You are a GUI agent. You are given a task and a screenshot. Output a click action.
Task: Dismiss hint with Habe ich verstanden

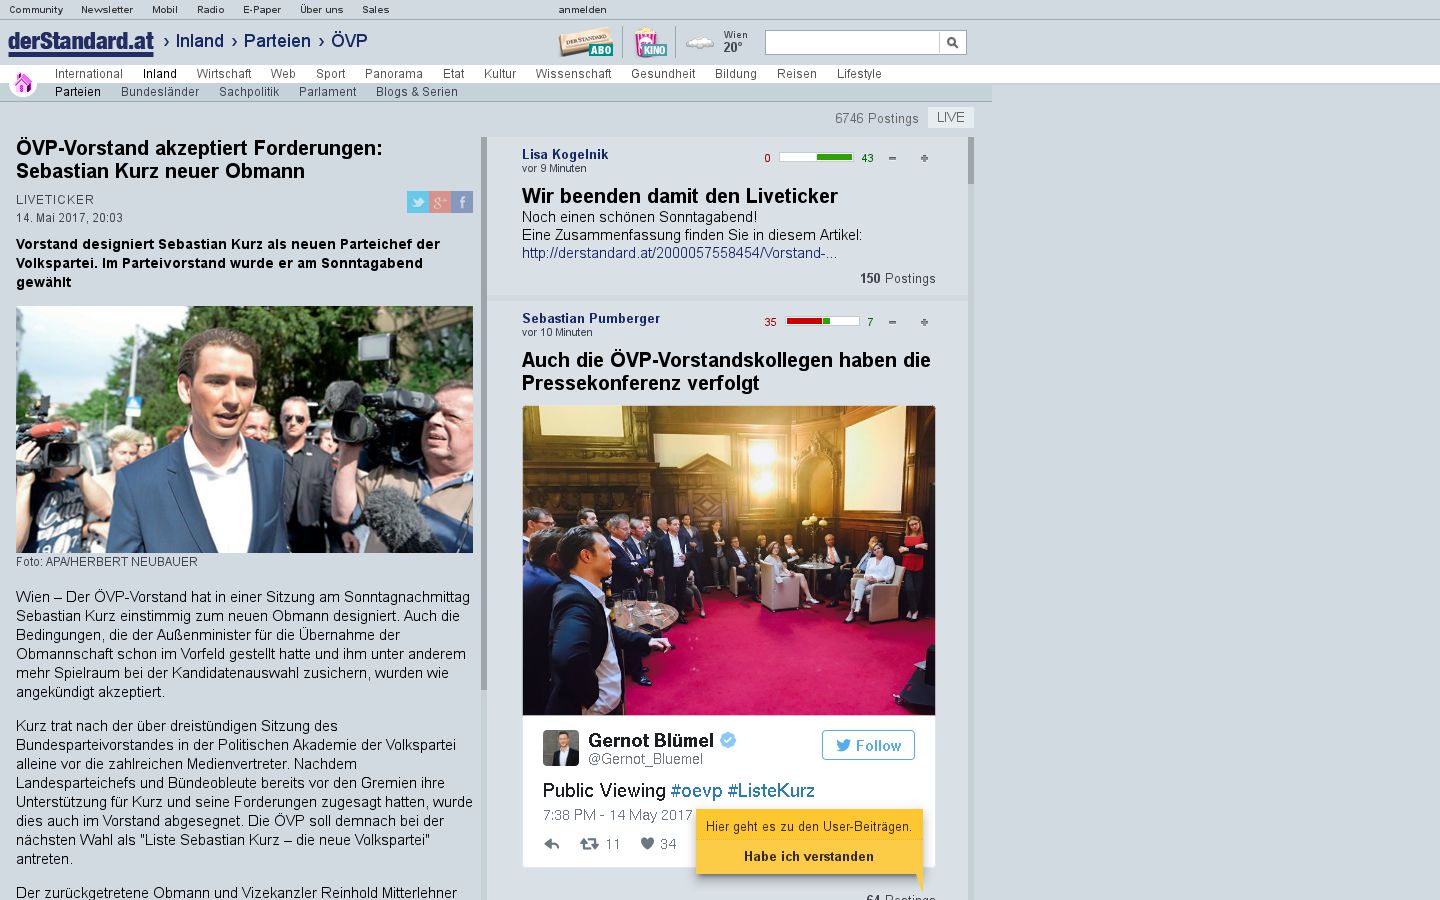click(x=809, y=856)
